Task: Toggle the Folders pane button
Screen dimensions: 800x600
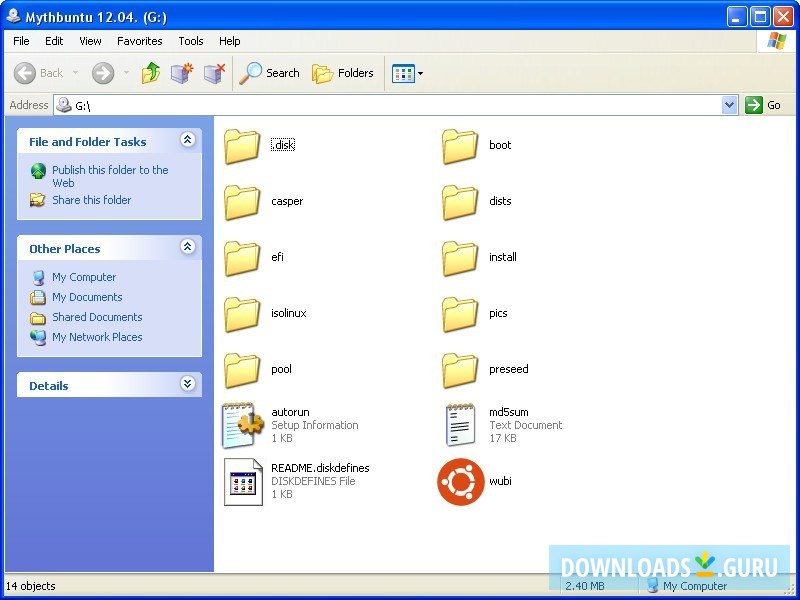Action: (343, 73)
